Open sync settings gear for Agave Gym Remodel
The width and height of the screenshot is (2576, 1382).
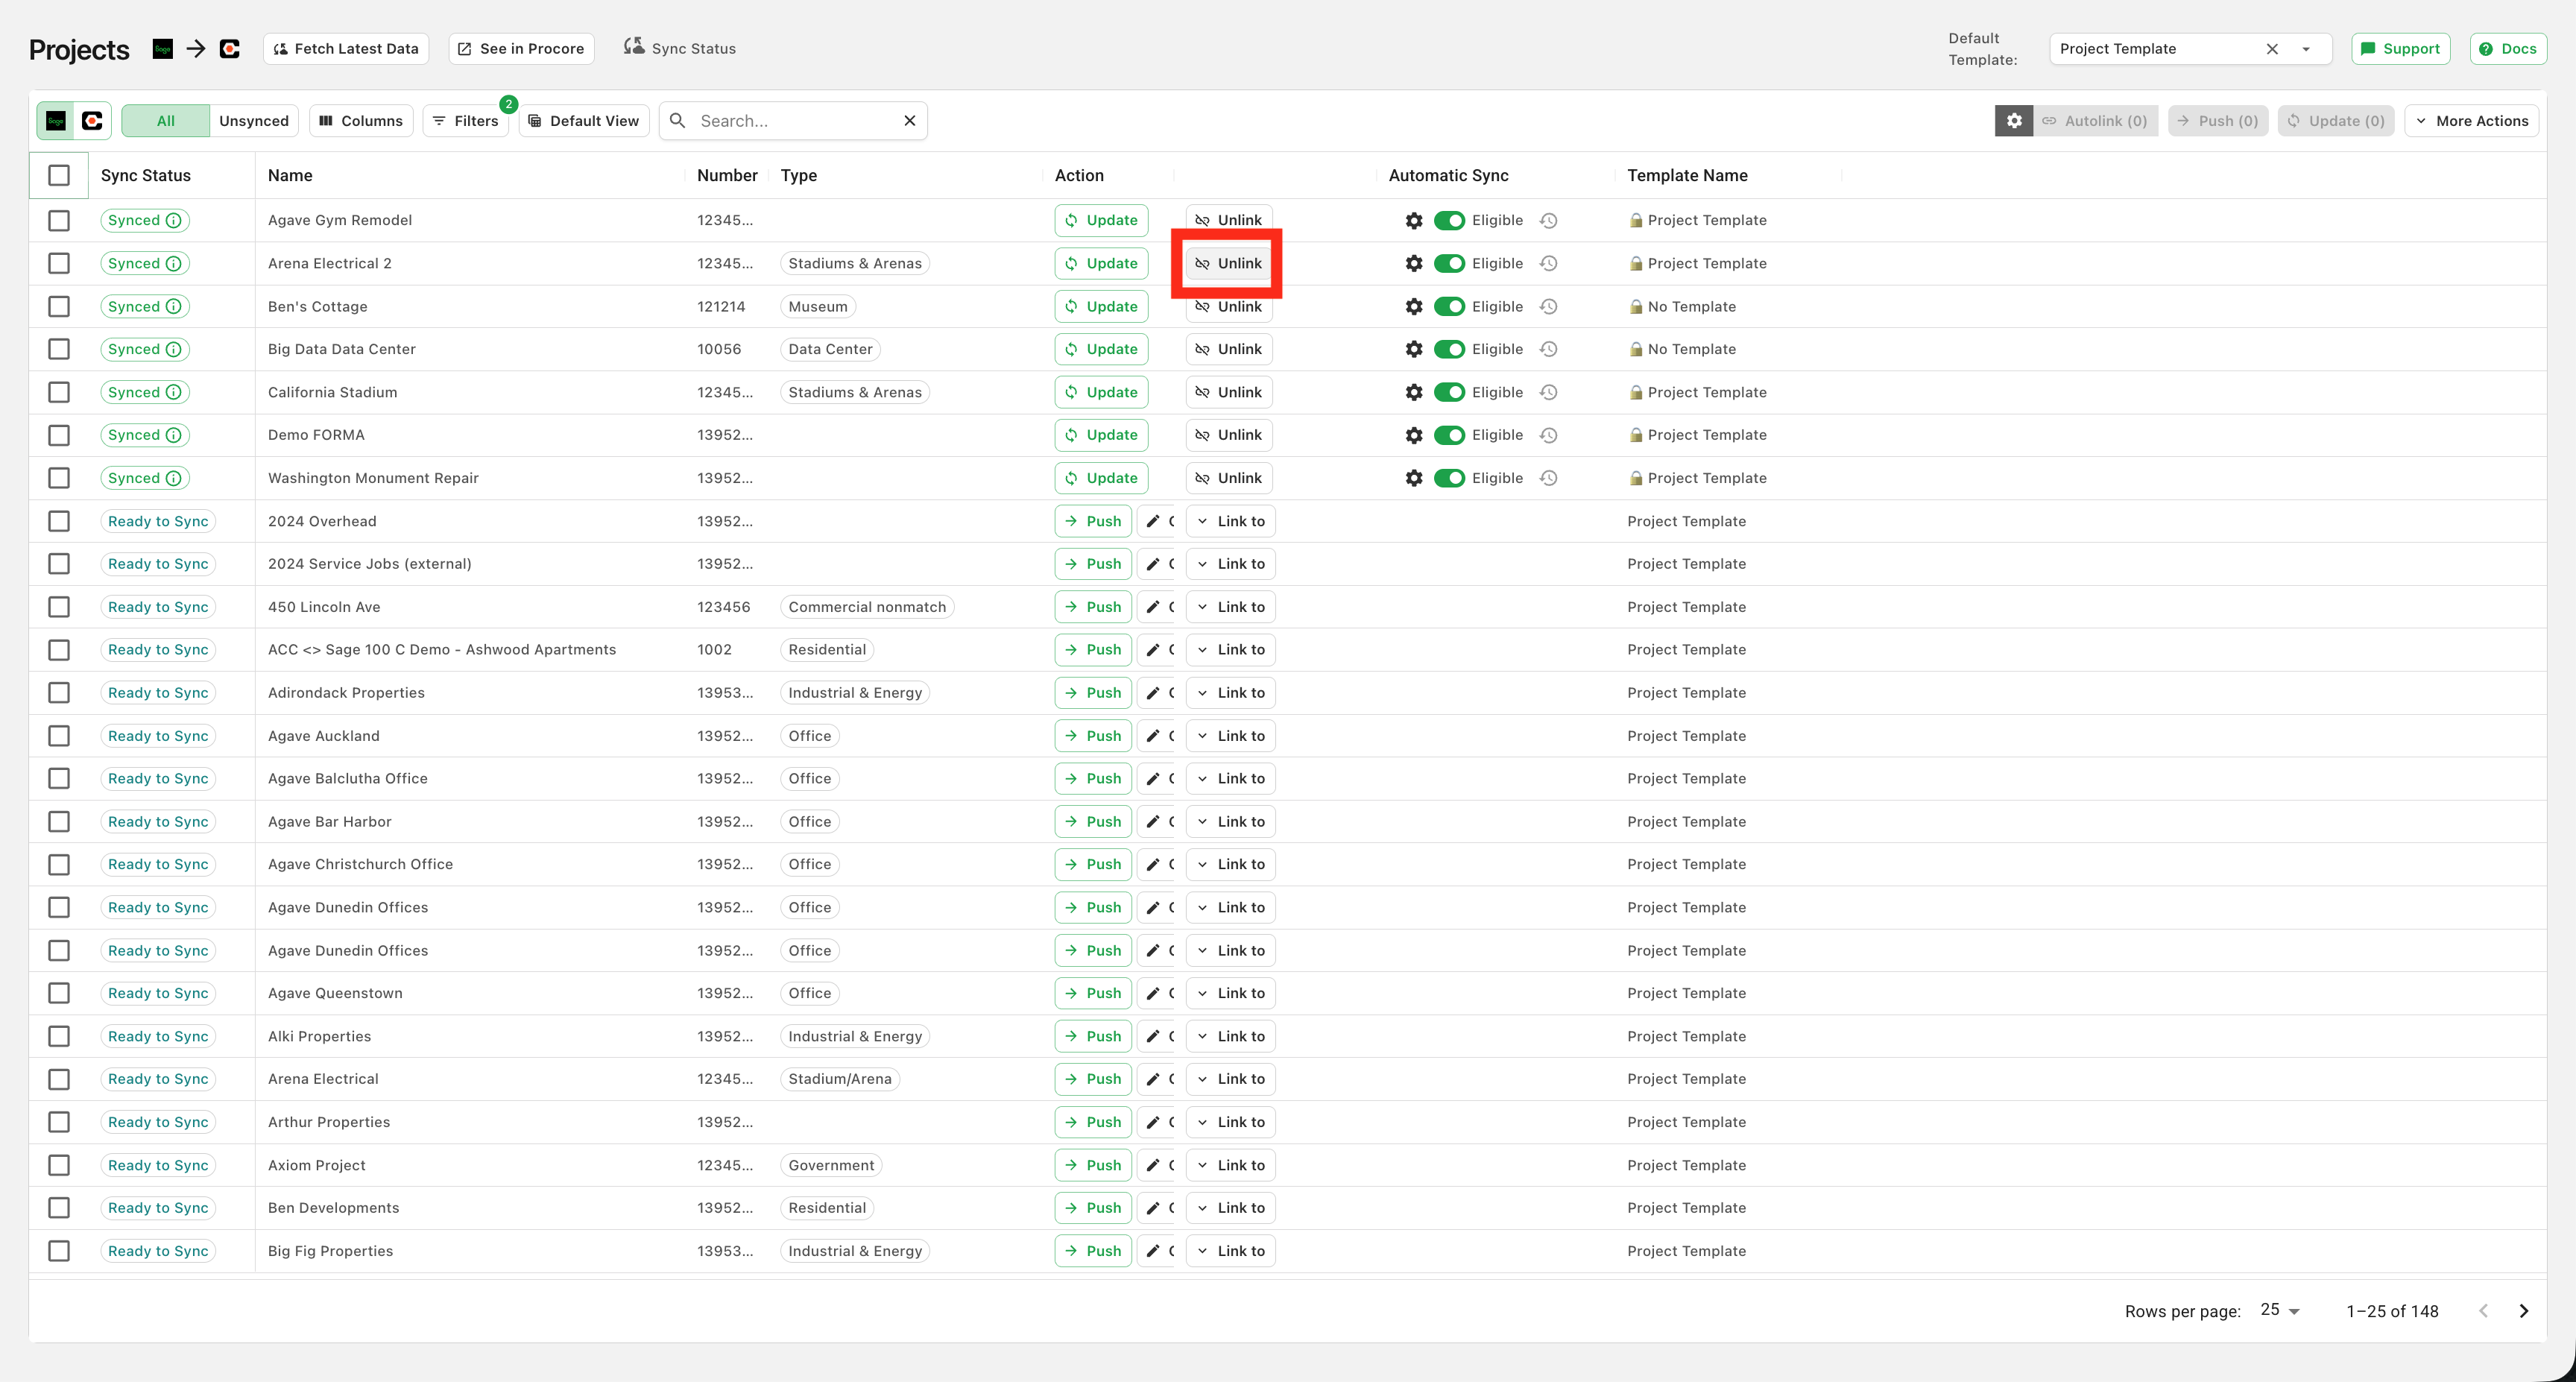1413,220
